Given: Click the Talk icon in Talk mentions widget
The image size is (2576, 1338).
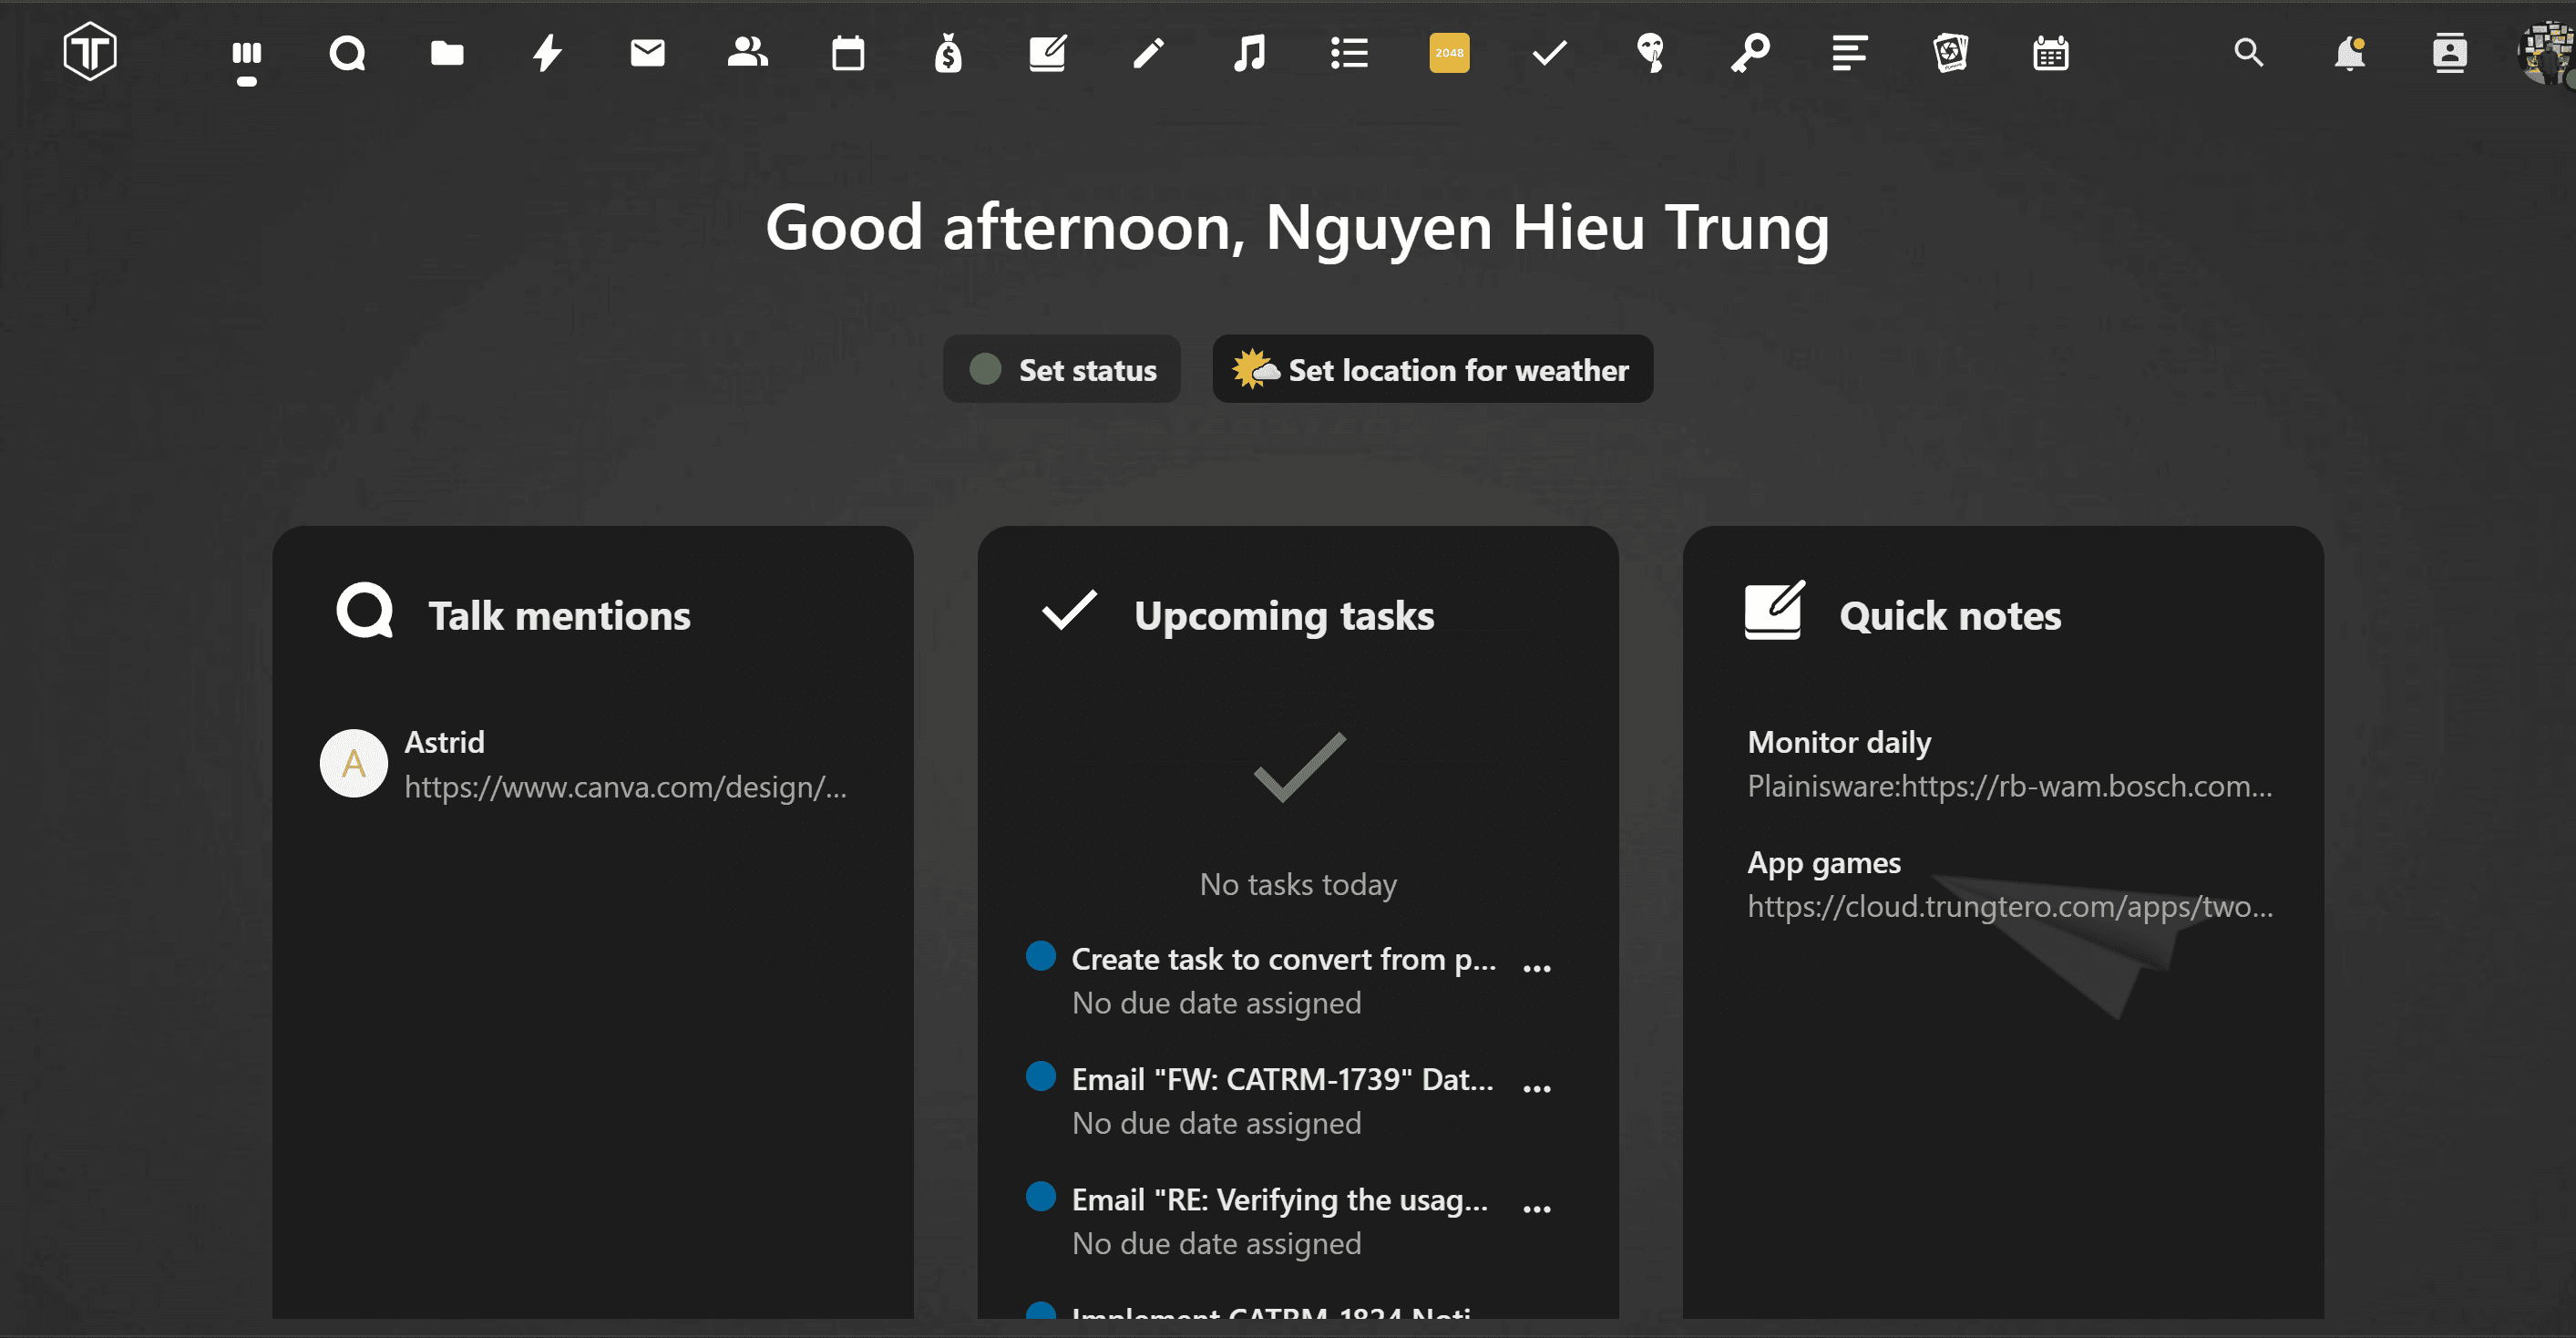Looking at the screenshot, I should (x=364, y=610).
